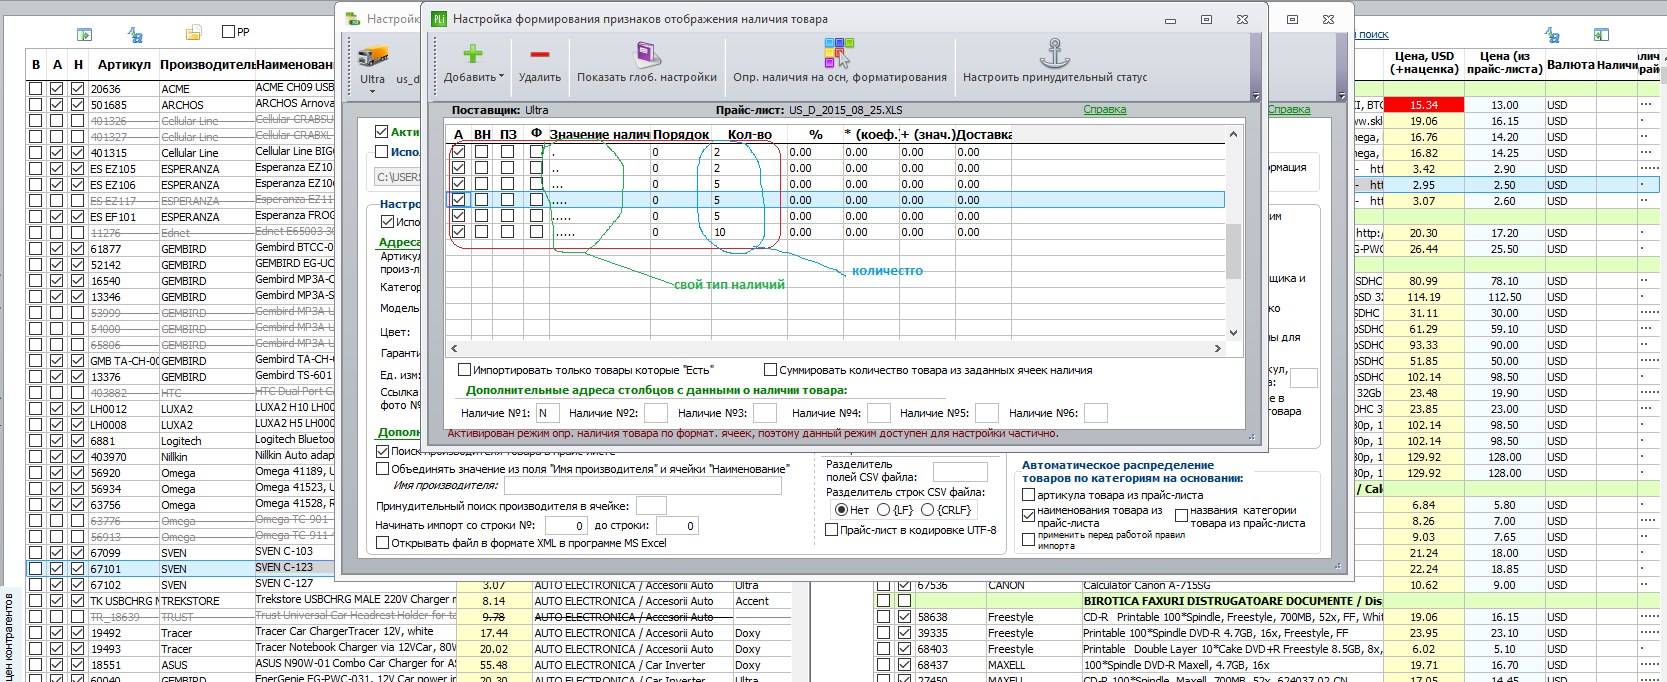Click the Ultra truck icon in settings window
Viewport: 1667px width, 682px height.
(373, 56)
